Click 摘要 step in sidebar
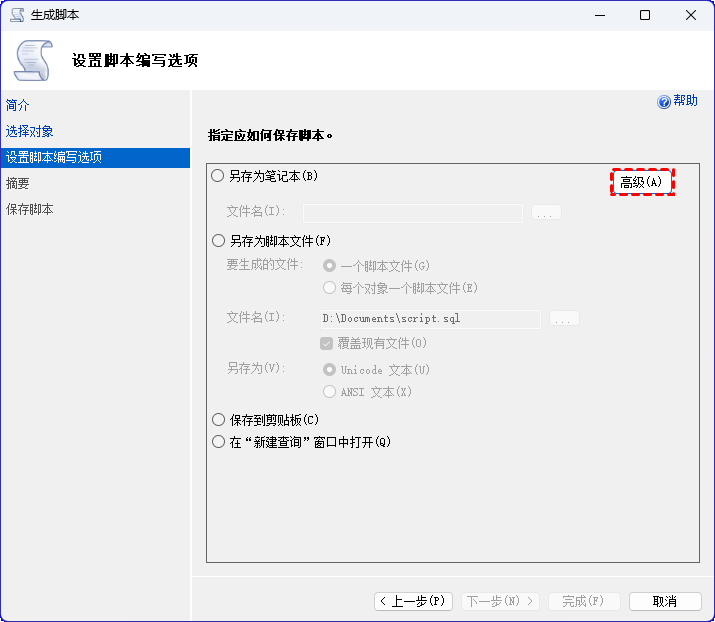Viewport: 715px width, 622px height. tap(17, 183)
